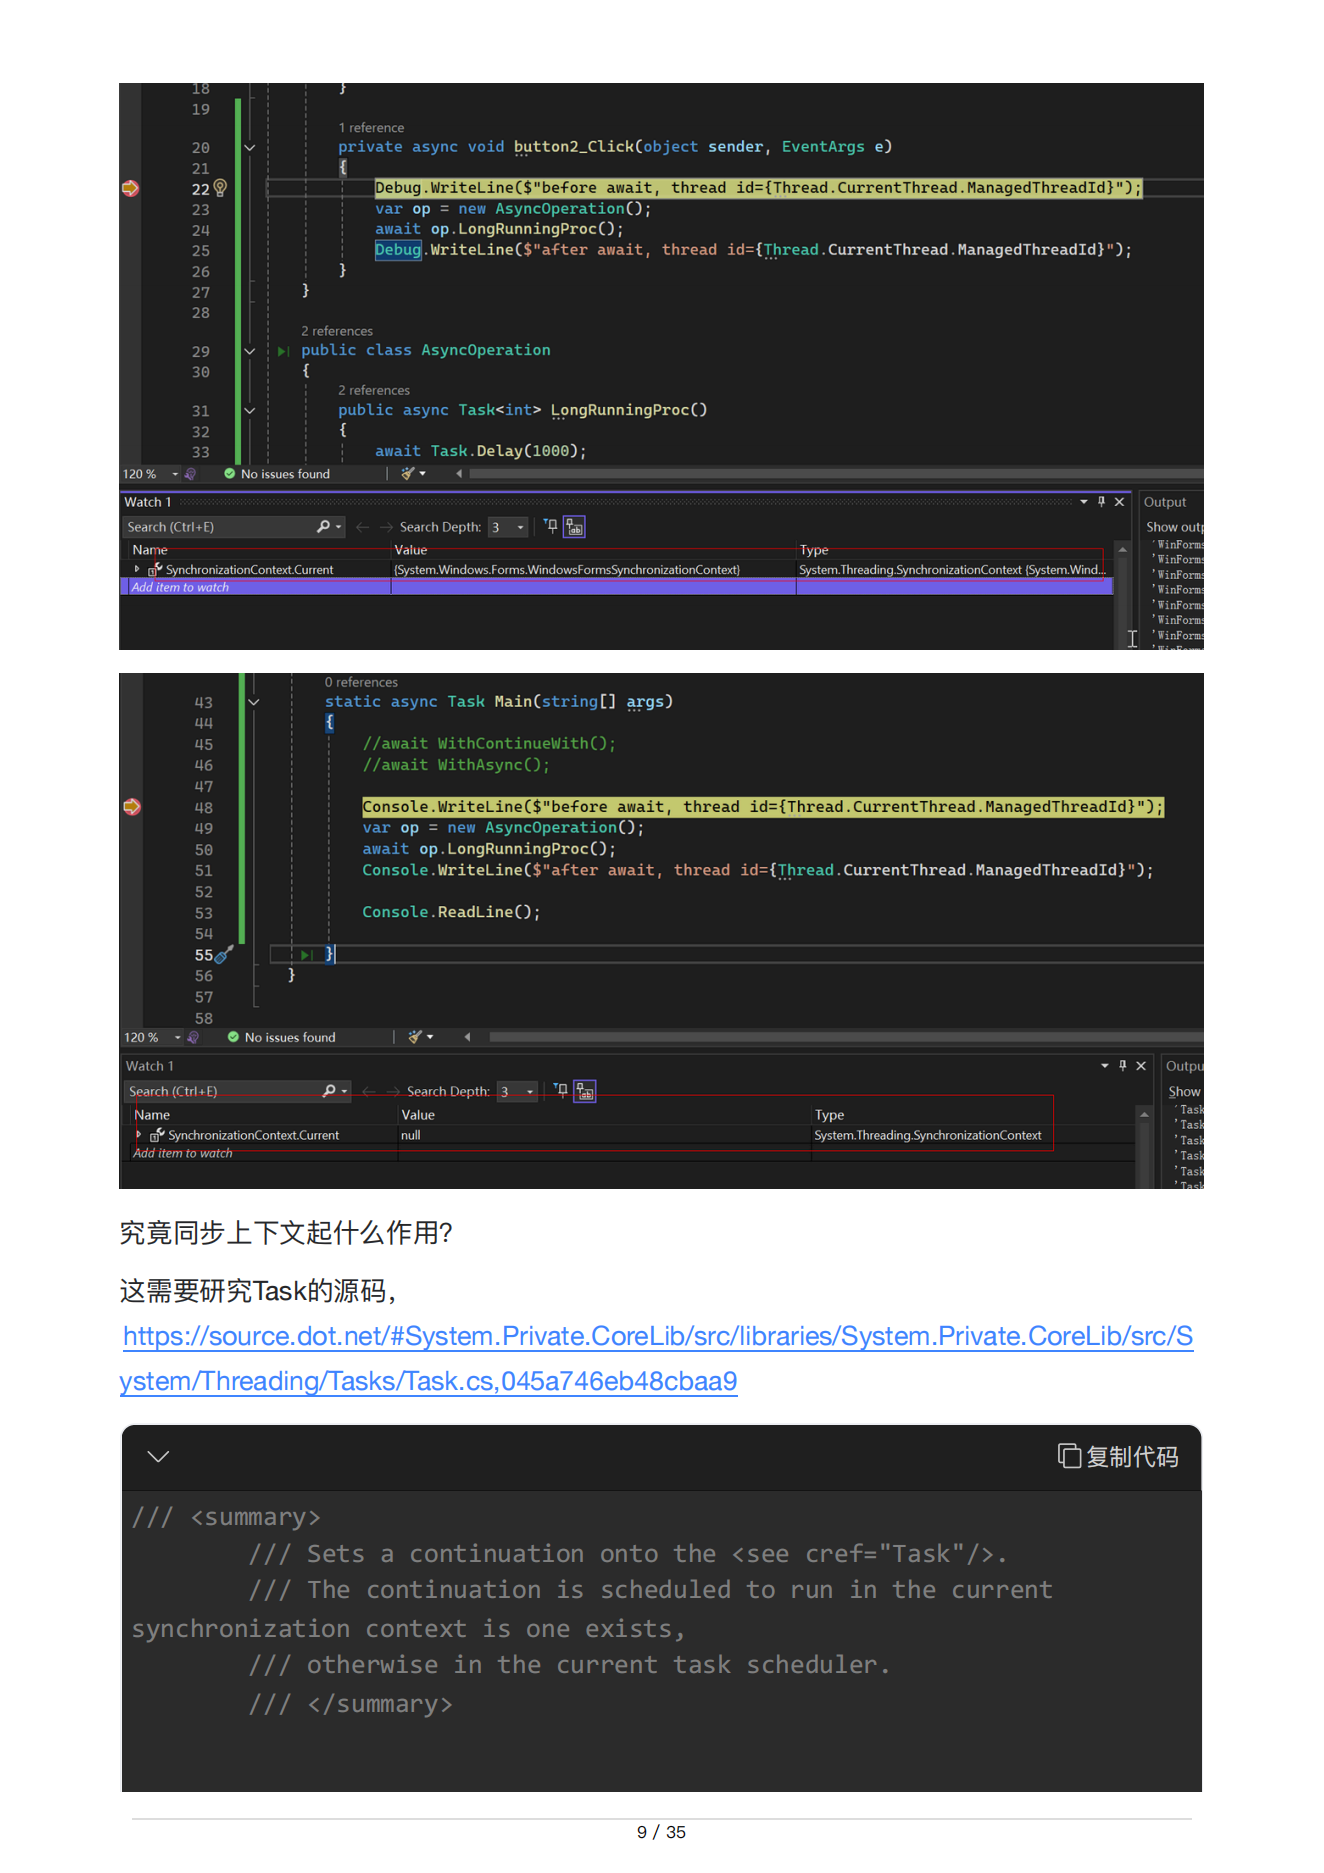This screenshot has width=1324, height=1873.
Task: Click the 复制代码 copy code button
Action: pyautogui.click(x=1118, y=1457)
